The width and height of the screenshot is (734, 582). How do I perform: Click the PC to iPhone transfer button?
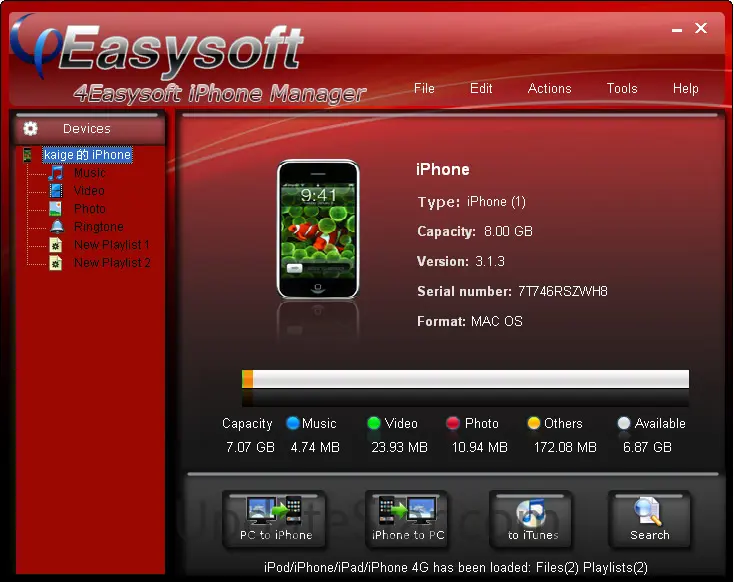click(274, 519)
